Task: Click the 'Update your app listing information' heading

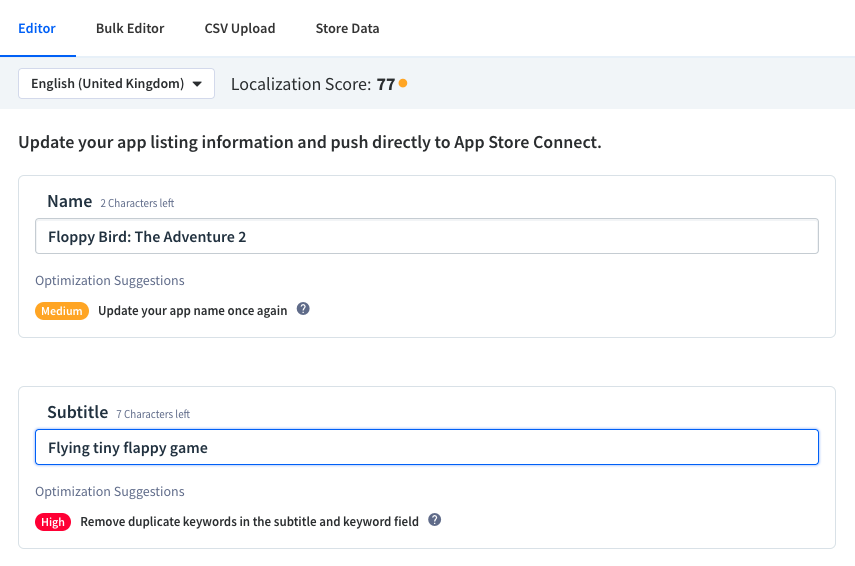Action: (310, 142)
